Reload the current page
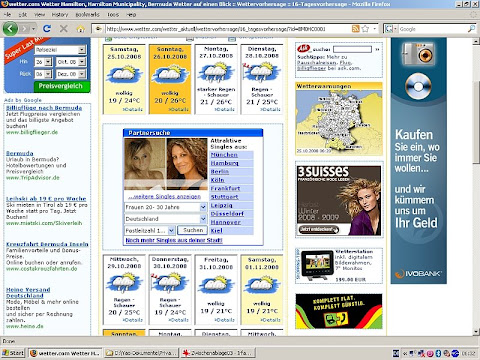This screenshot has width=480, height=360. pyautogui.click(x=47, y=29)
